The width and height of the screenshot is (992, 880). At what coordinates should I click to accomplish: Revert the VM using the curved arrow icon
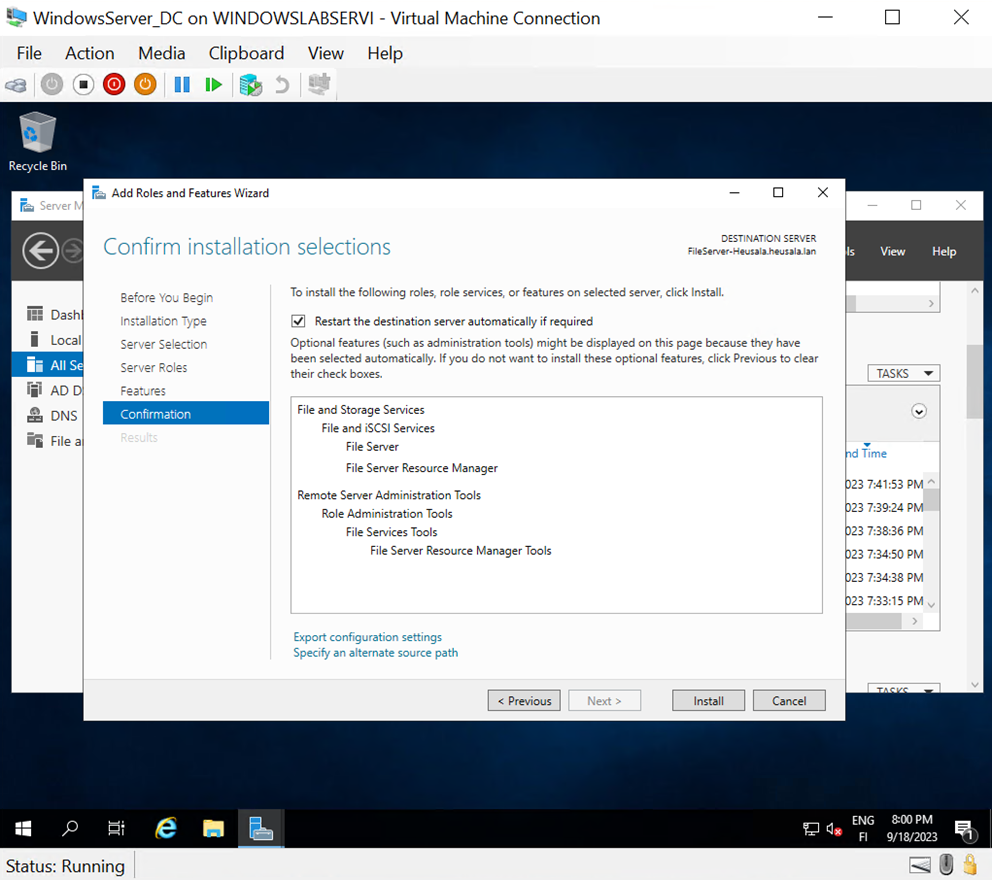click(x=284, y=84)
